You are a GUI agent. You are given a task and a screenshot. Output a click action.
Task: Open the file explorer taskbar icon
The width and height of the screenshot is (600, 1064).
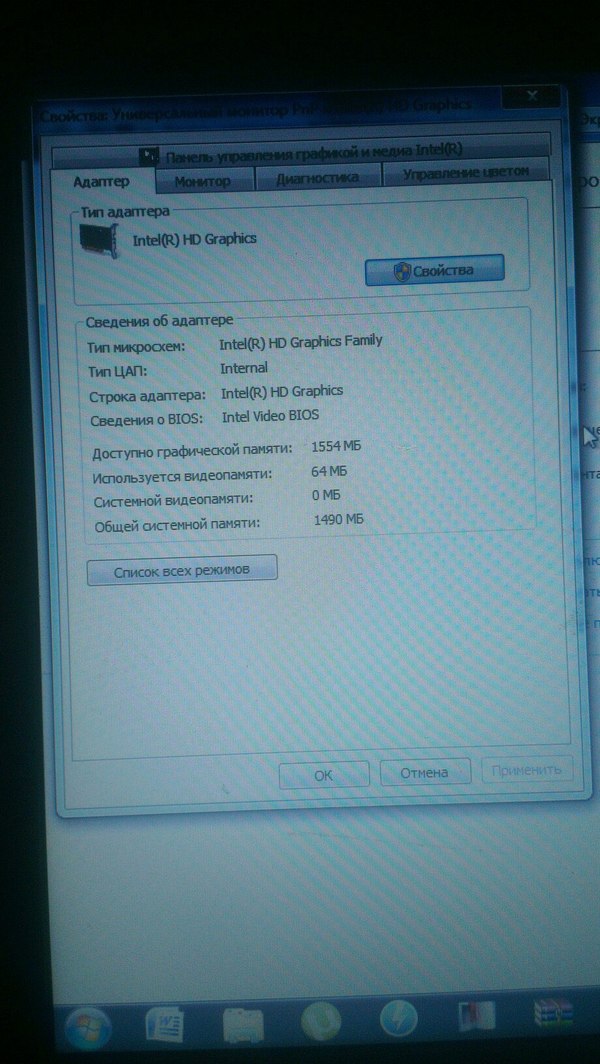(x=243, y=1025)
